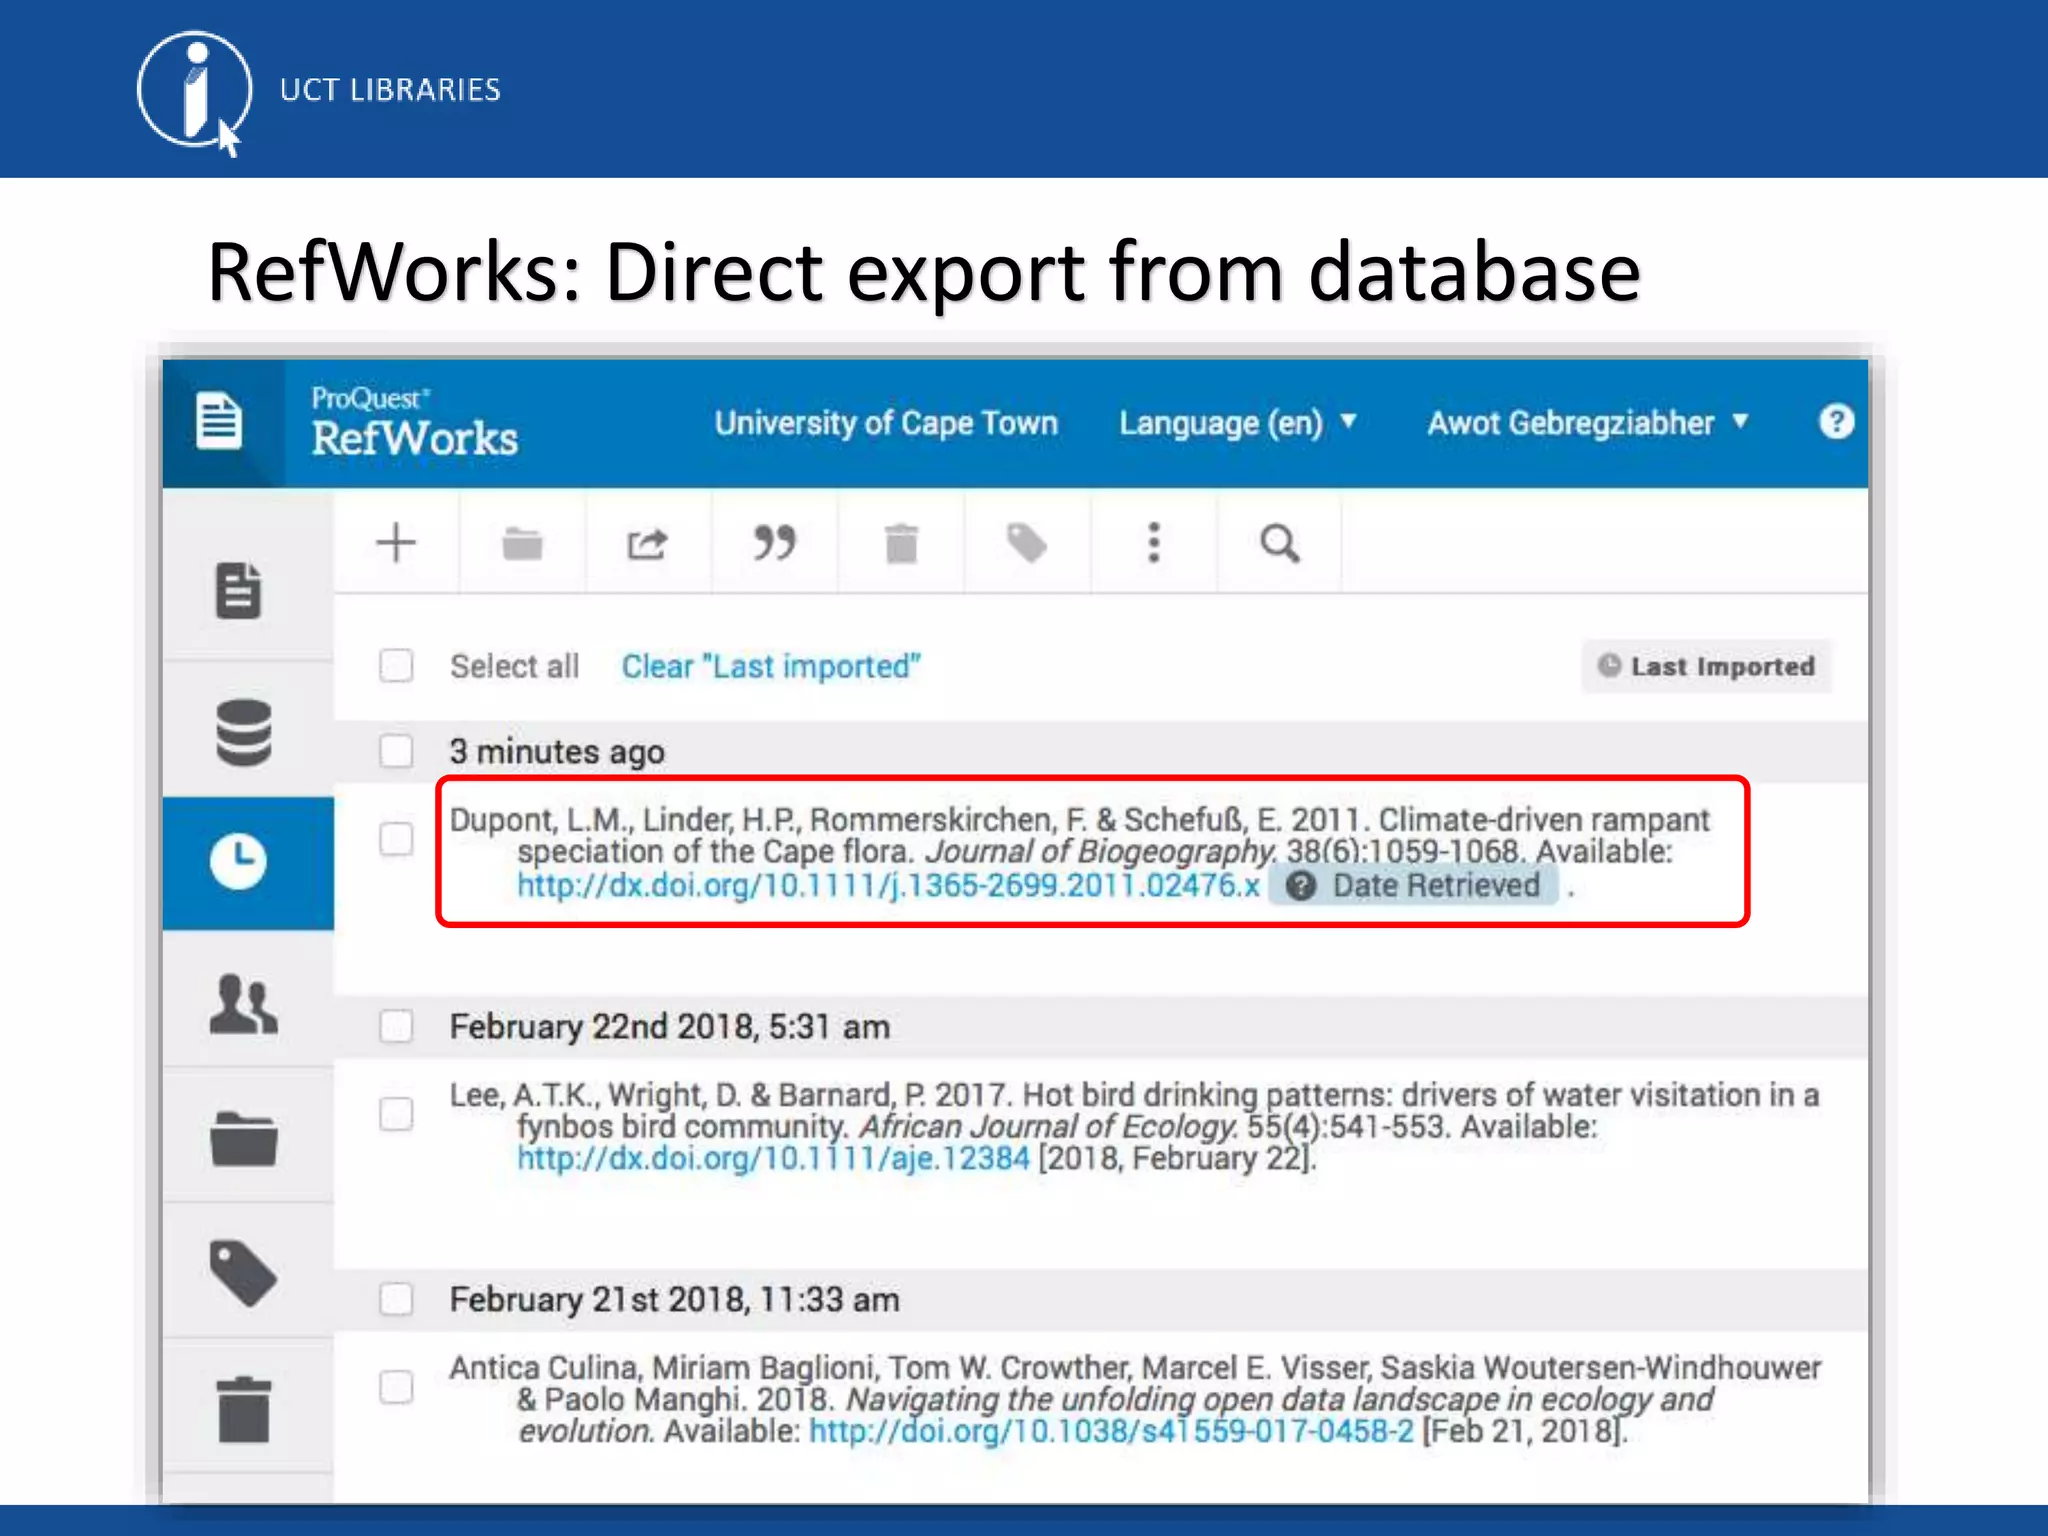Click the tag icon in toolbar
Viewport: 2048px width, 1536px height.
pyautogui.click(x=1027, y=544)
